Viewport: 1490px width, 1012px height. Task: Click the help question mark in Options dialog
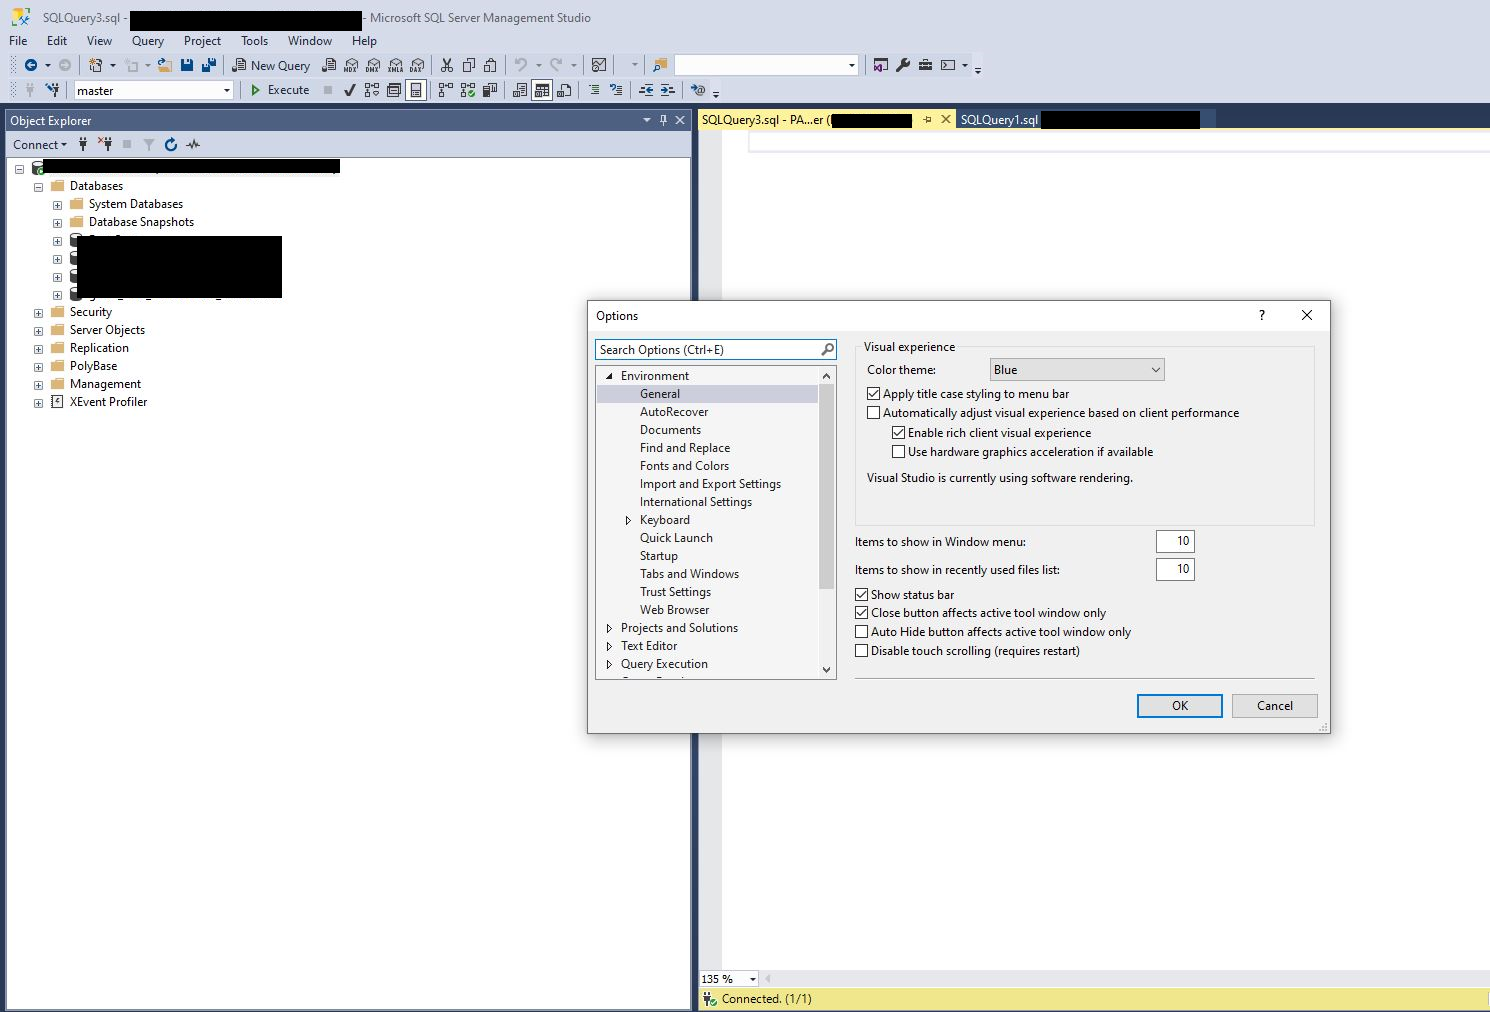(x=1262, y=315)
